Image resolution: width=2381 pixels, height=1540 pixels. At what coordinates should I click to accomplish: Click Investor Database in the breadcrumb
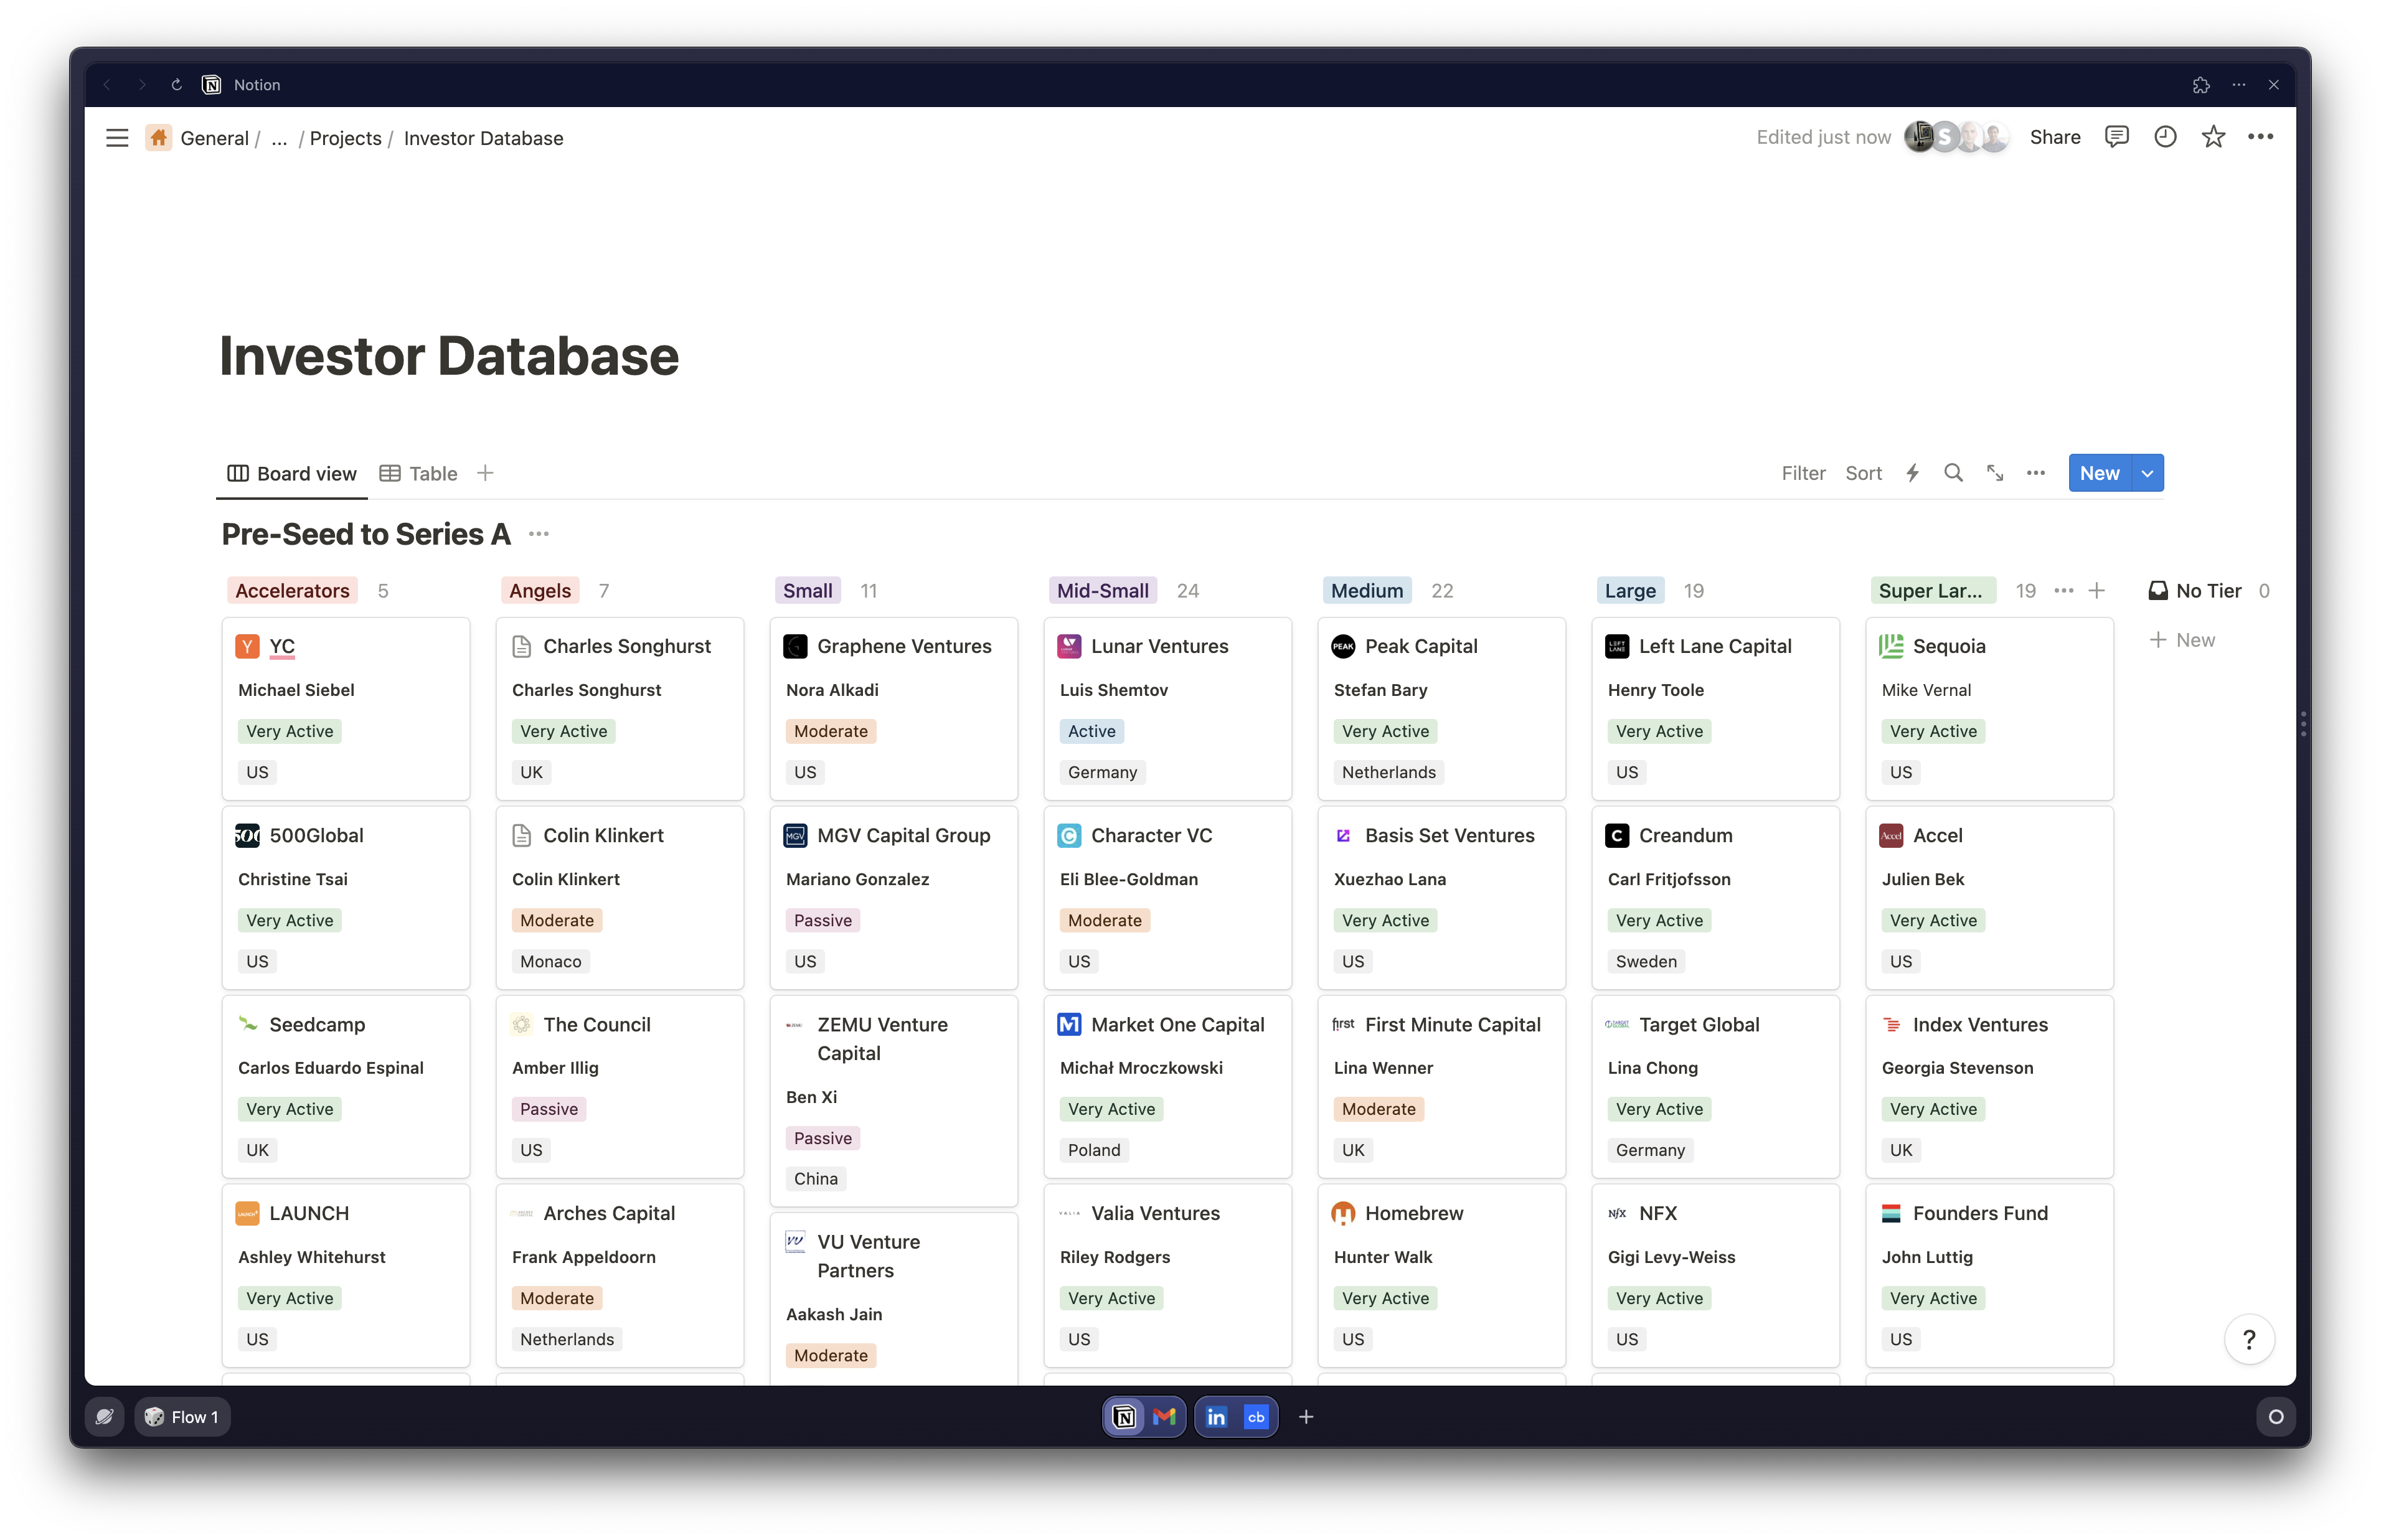click(483, 138)
